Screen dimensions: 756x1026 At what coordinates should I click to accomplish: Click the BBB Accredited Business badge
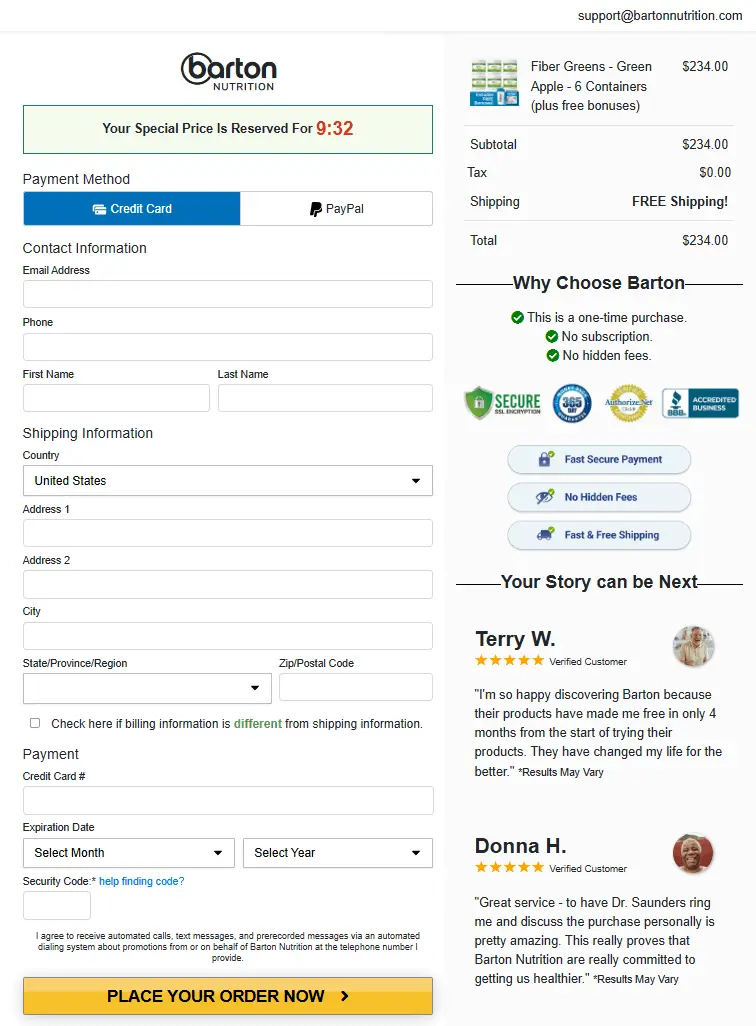pos(700,403)
